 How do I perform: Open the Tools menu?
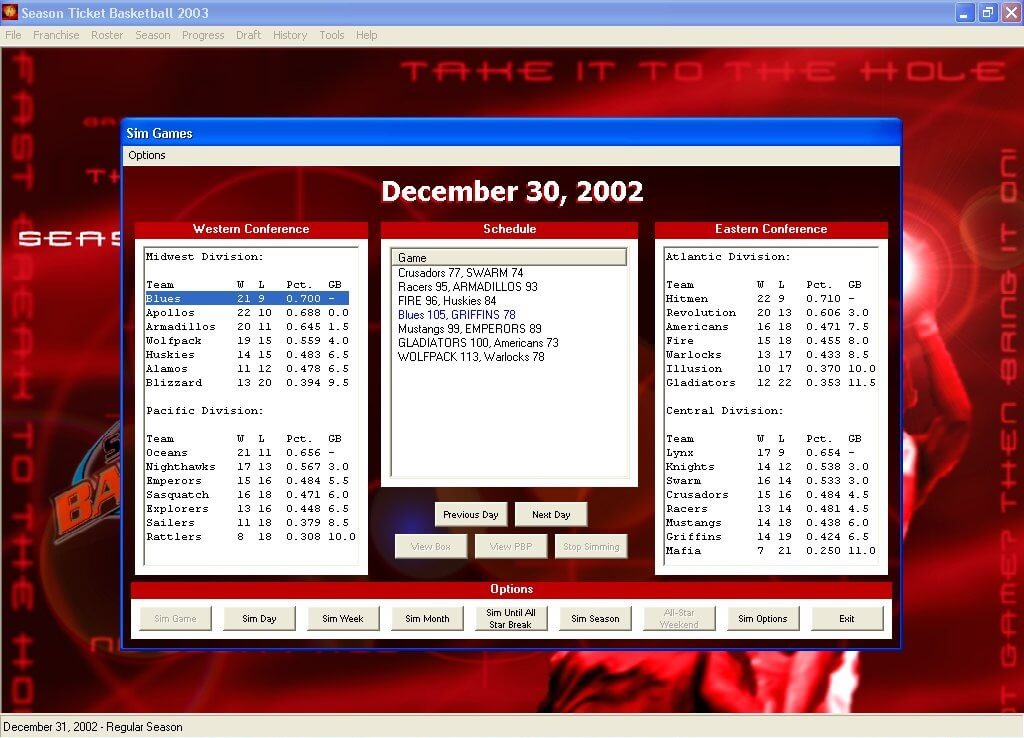[332, 35]
